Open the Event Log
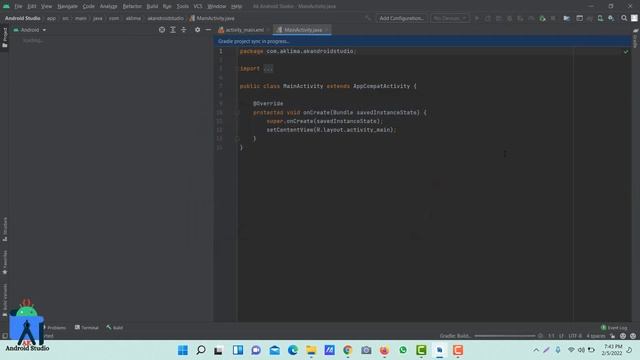The width and height of the screenshot is (640, 360). [x=614, y=327]
